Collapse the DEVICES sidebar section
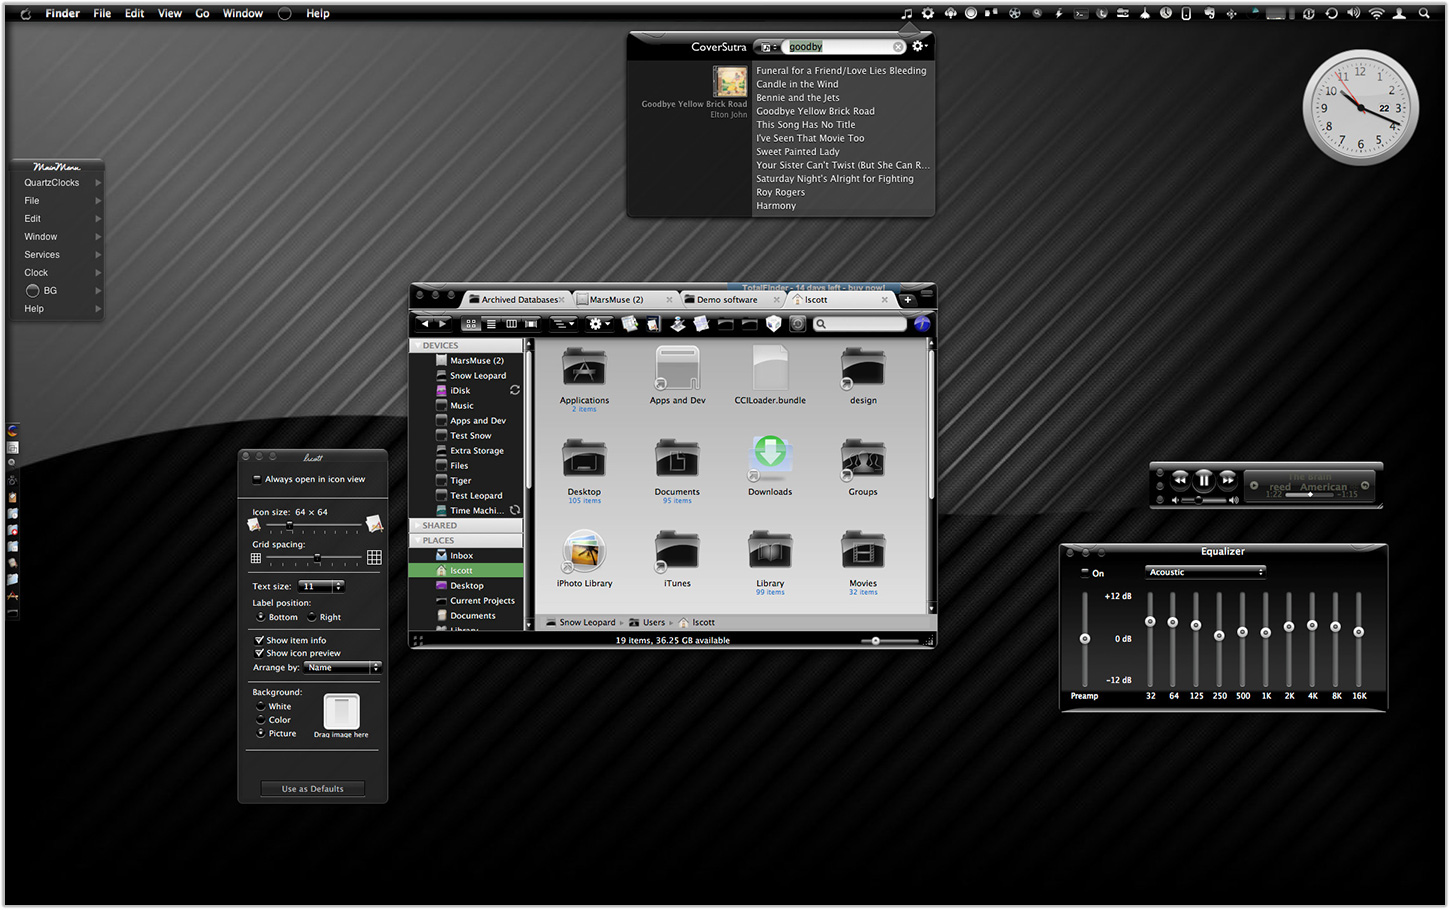Screen dimensions: 1450x910 [x=416, y=345]
